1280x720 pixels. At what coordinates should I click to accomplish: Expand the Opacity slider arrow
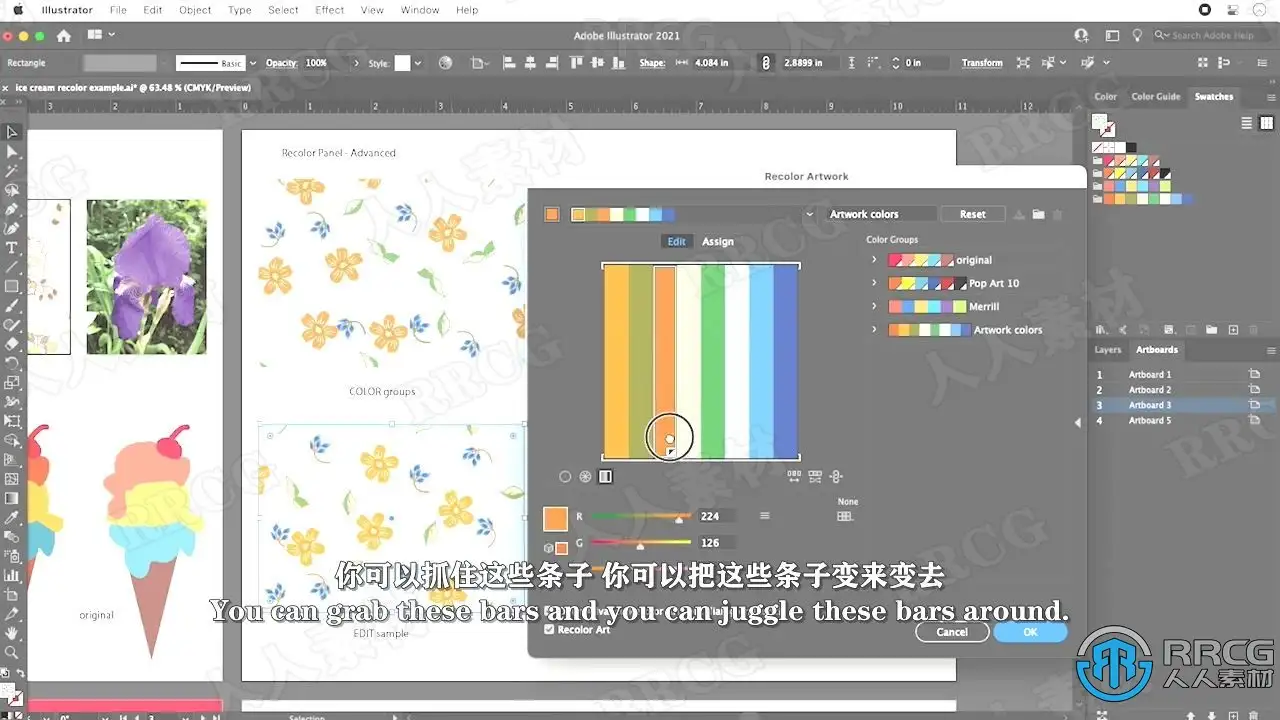(x=356, y=63)
